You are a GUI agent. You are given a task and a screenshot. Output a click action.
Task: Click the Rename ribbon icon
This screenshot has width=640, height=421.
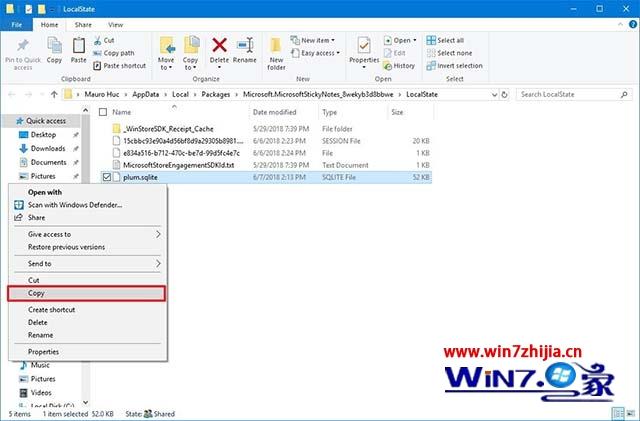[x=245, y=45]
